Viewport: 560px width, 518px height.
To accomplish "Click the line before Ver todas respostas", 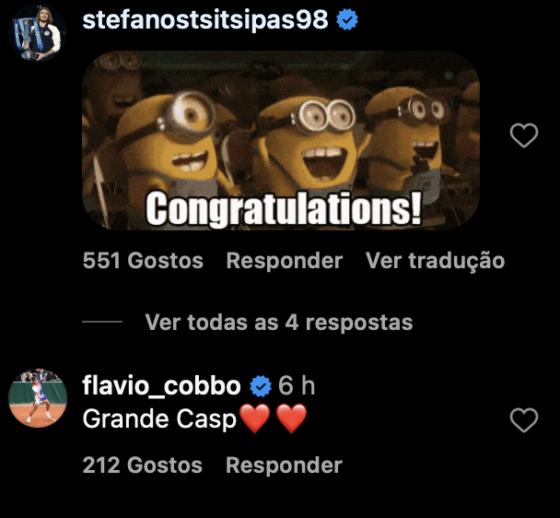I will (102, 322).
